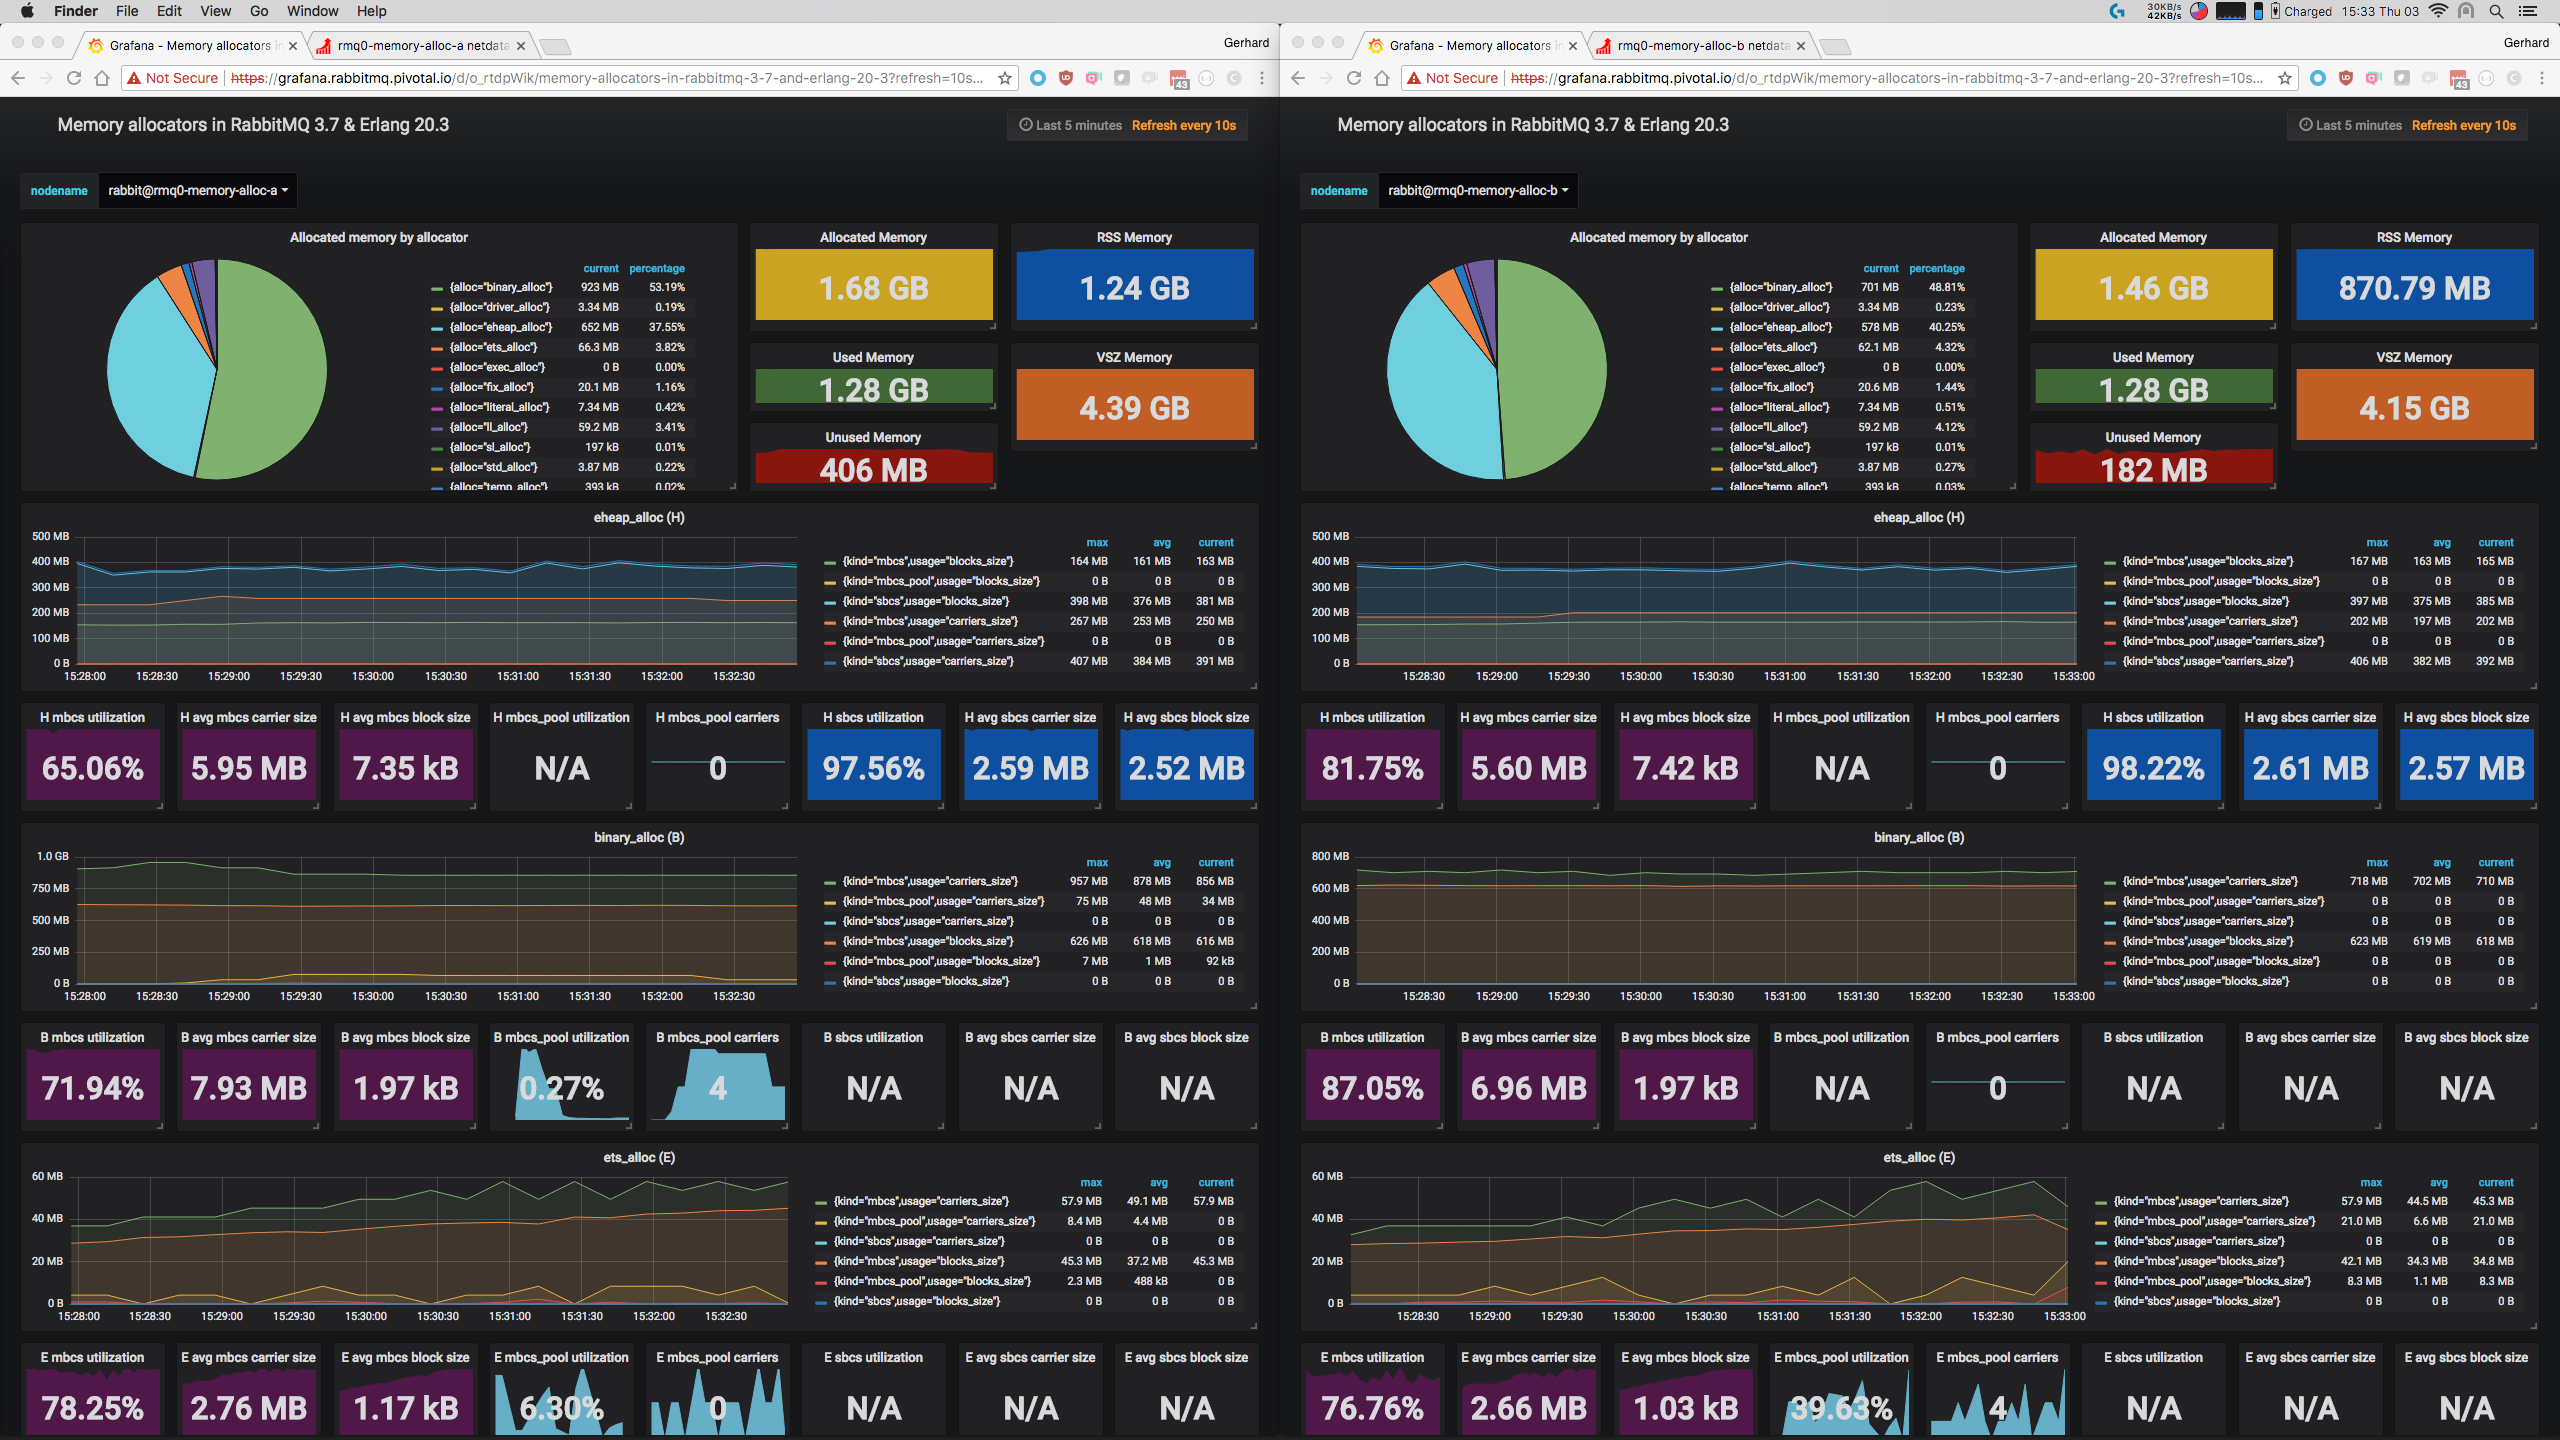Screen dimensions: 2560x1440
Task: Click Gerhard profile button in left window
Action: coord(1246,42)
